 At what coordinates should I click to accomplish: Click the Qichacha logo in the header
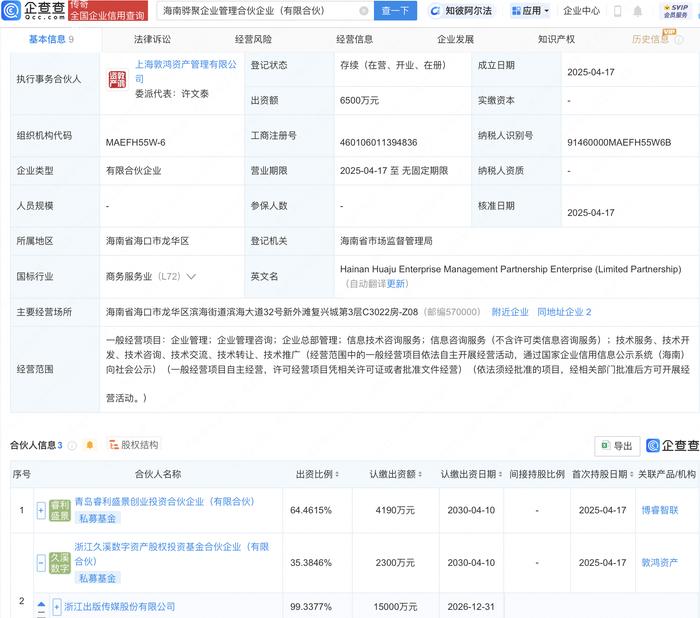(x=34, y=11)
